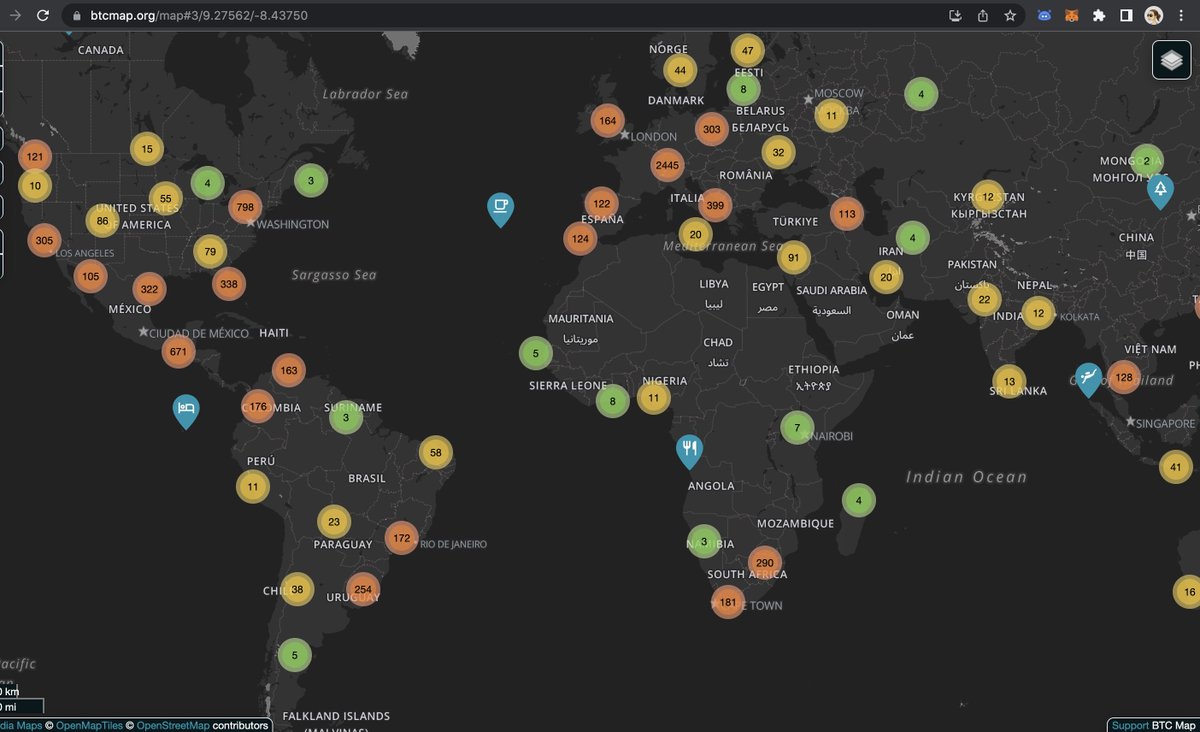
Task: Click the cafe cup pin in the Atlantic
Action: tap(501, 210)
